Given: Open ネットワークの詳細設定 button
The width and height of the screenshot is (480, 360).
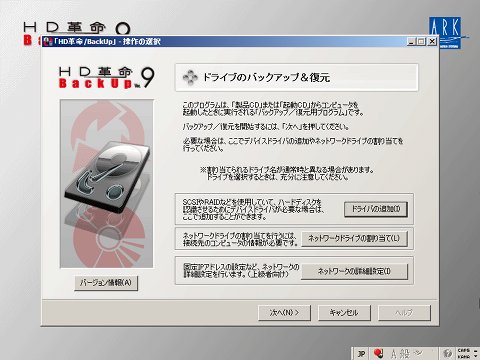Looking at the screenshot, I should coord(354,271).
